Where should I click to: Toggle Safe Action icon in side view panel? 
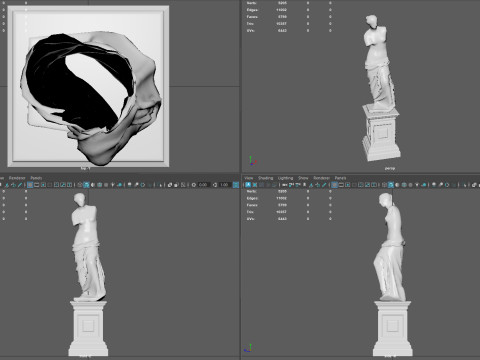pos(367,185)
